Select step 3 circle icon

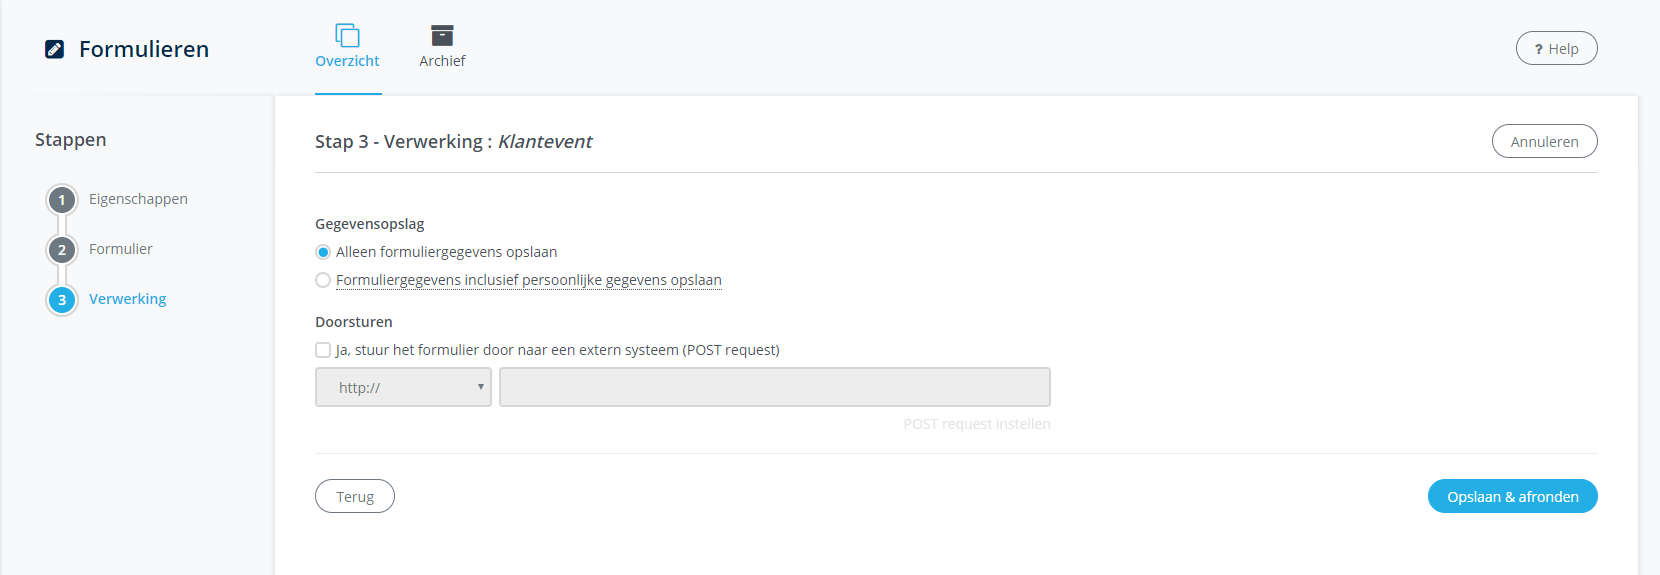click(62, 300)
